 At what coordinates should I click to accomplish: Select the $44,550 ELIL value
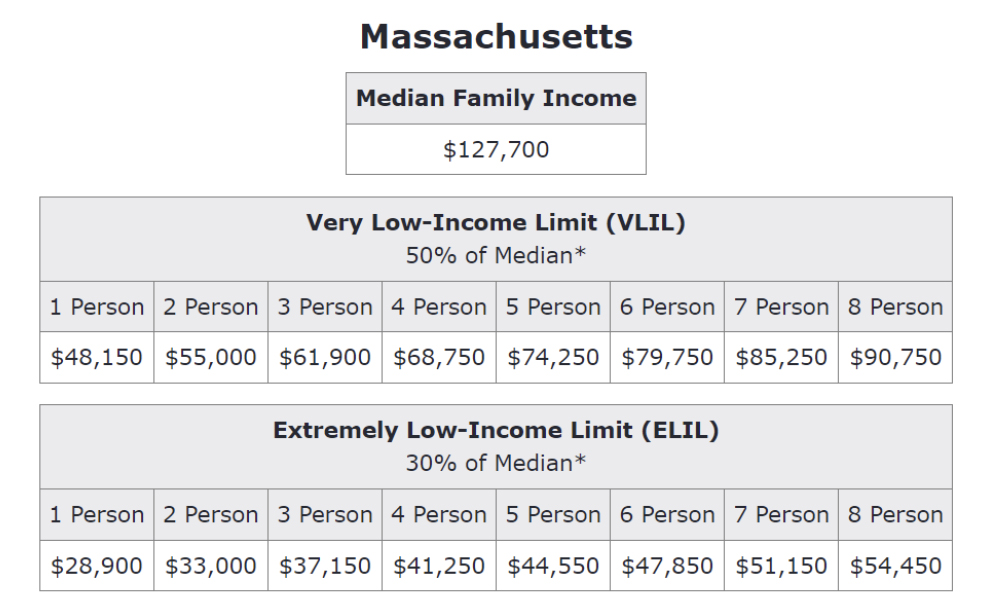(x=553, y=565)
